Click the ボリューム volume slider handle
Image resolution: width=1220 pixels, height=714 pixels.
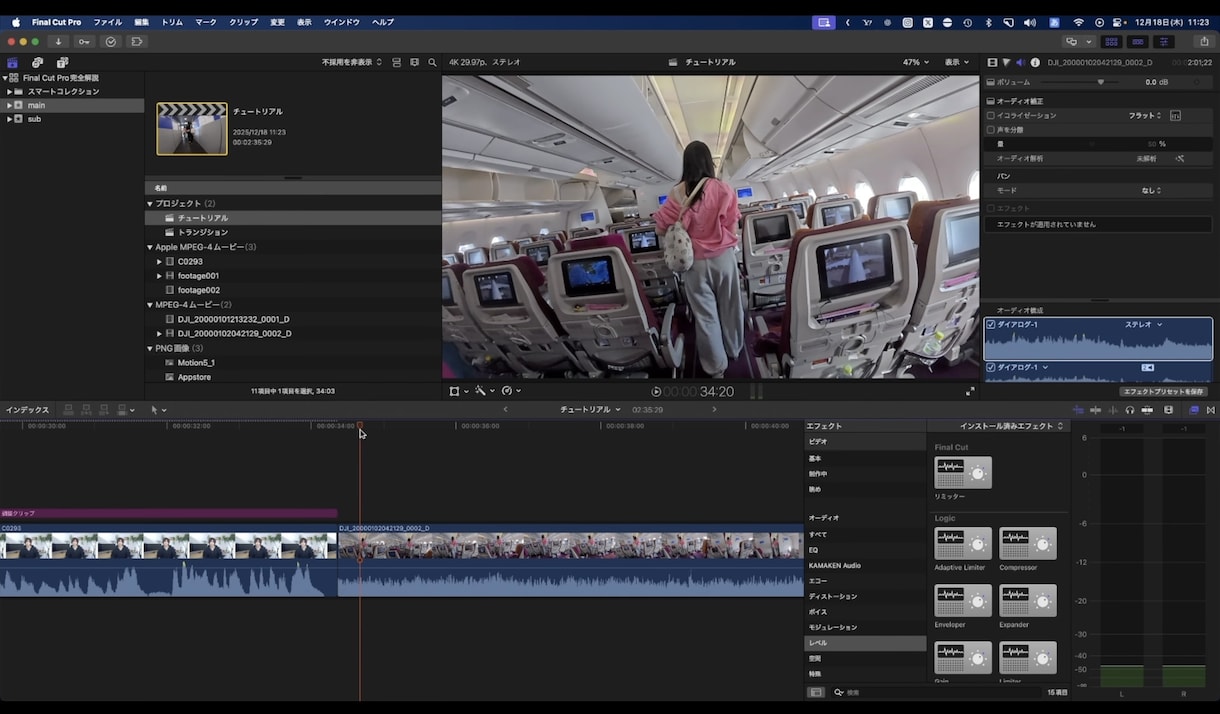pos(1101,82)
